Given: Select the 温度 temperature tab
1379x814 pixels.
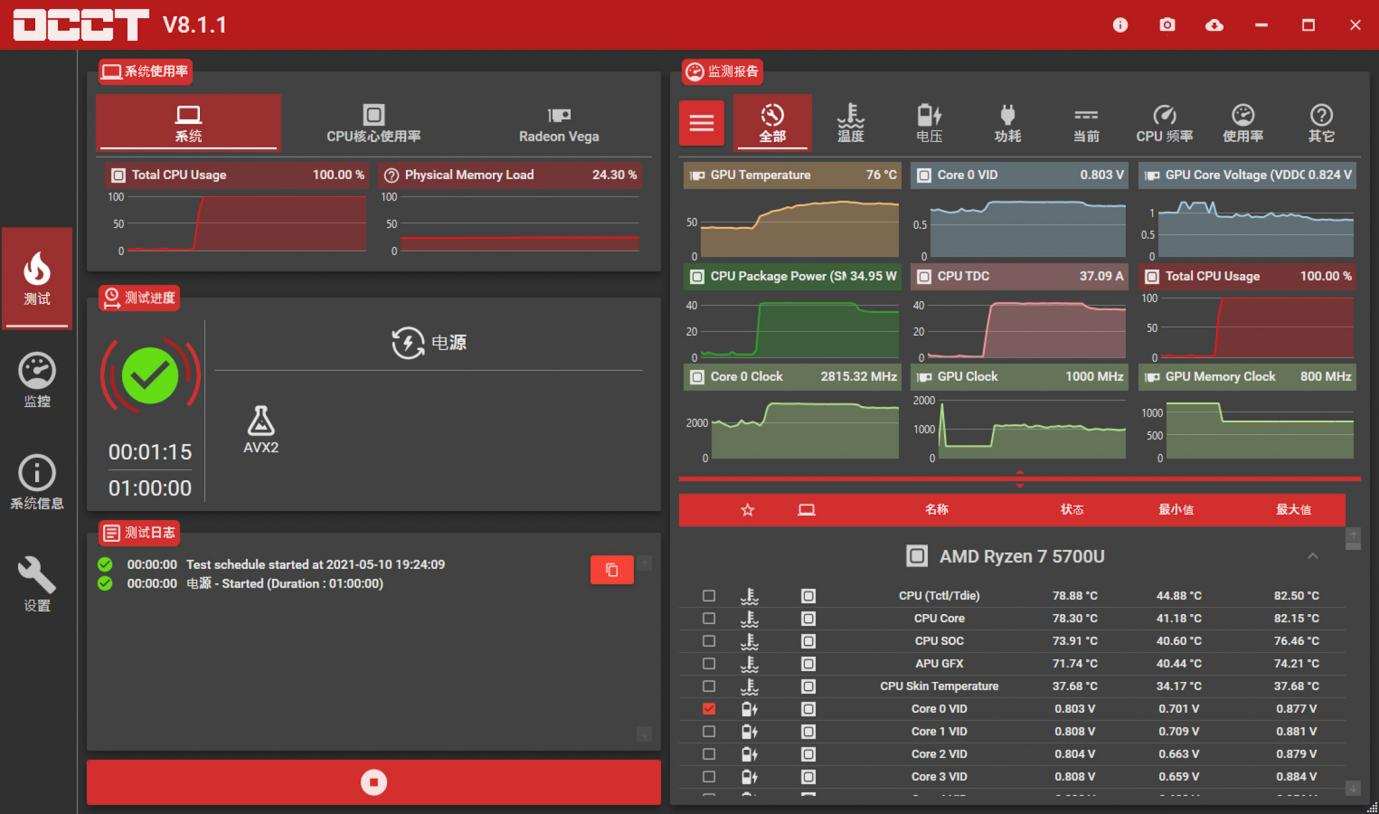Looking at the screenshot, I should pos(850,123).
